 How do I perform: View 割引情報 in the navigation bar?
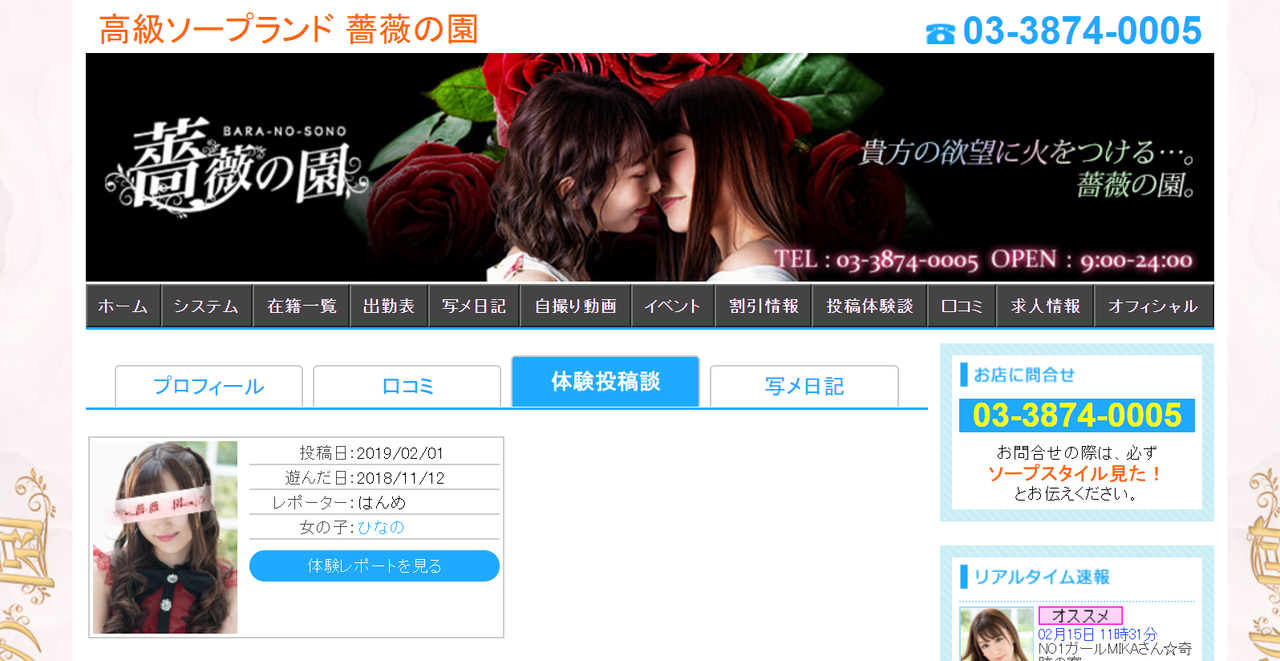pos(764,306)
